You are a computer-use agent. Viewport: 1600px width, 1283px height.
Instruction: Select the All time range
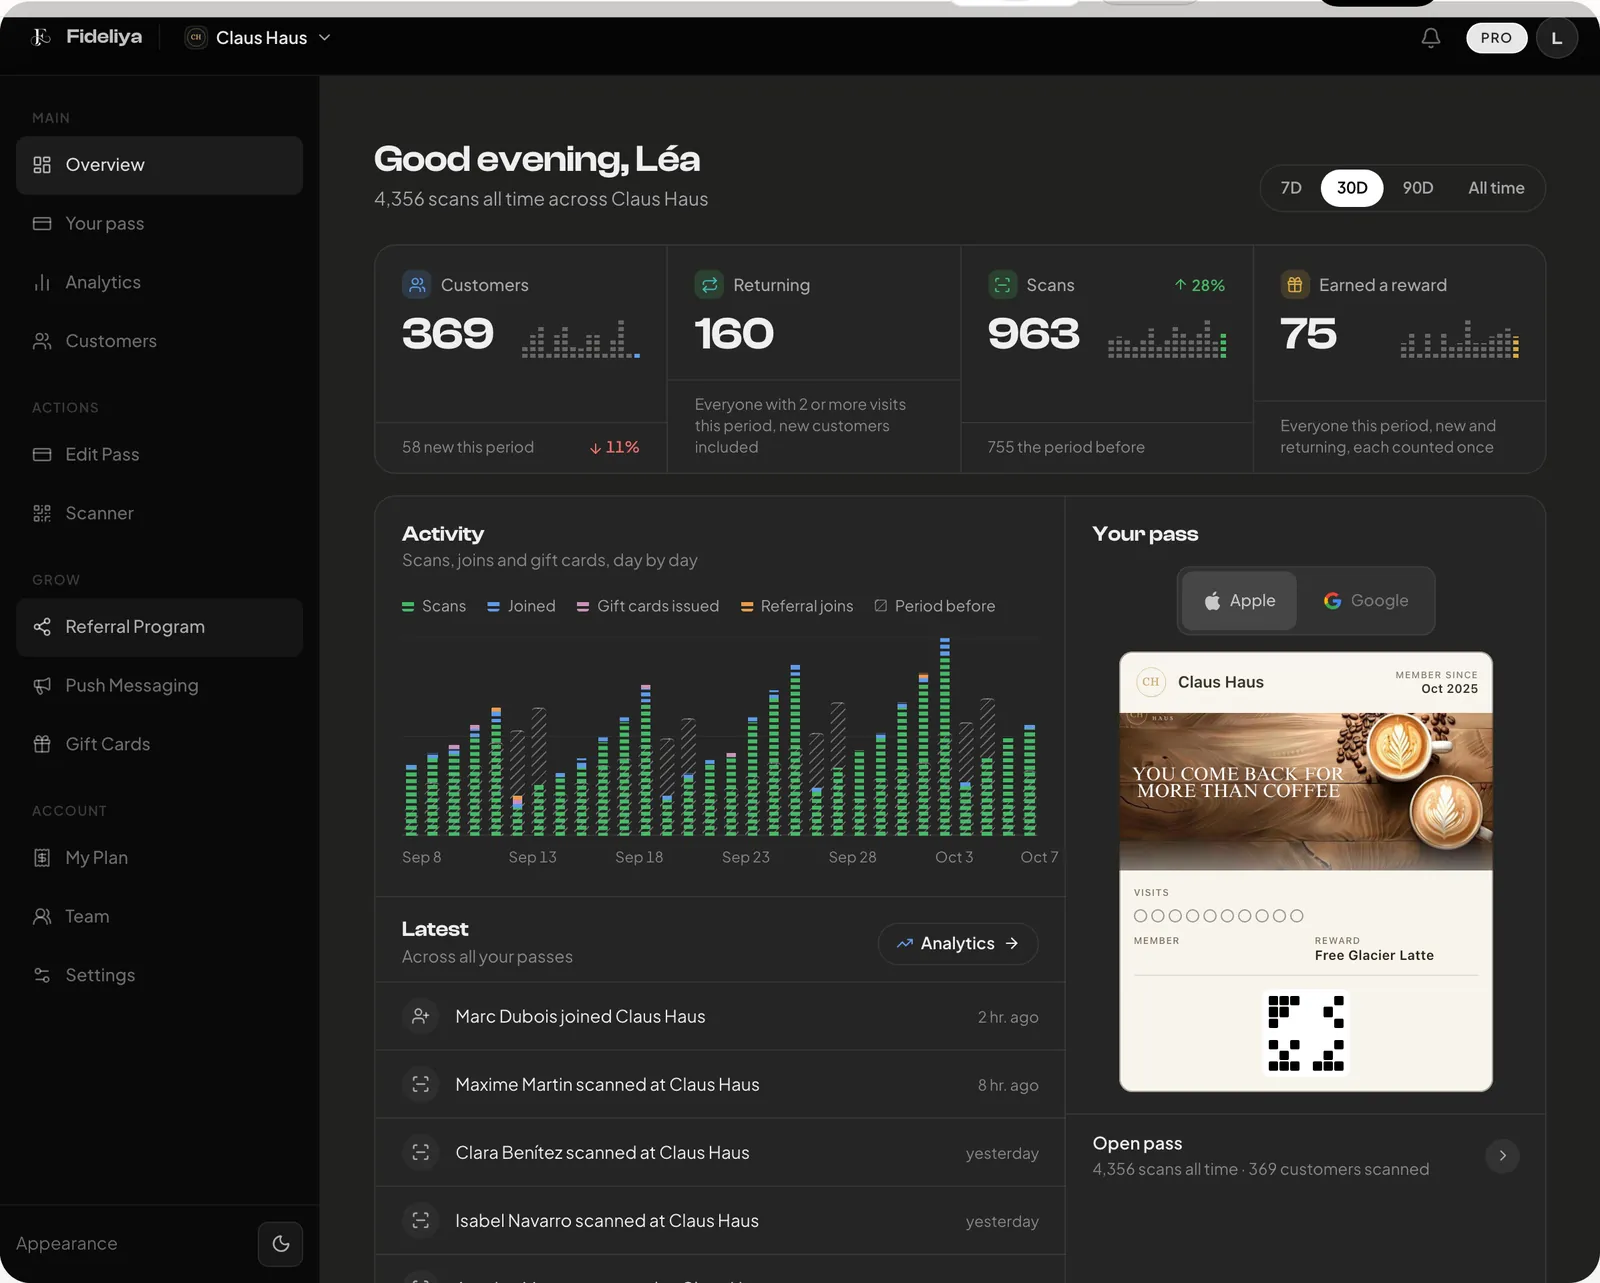coord(1496,188)
